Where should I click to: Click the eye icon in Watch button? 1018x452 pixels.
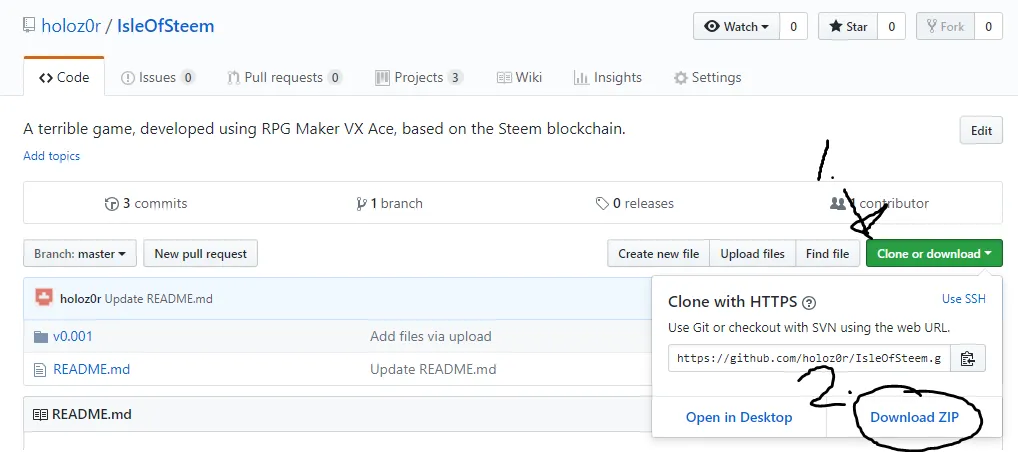pyautogui.click(x=712, y=27)
